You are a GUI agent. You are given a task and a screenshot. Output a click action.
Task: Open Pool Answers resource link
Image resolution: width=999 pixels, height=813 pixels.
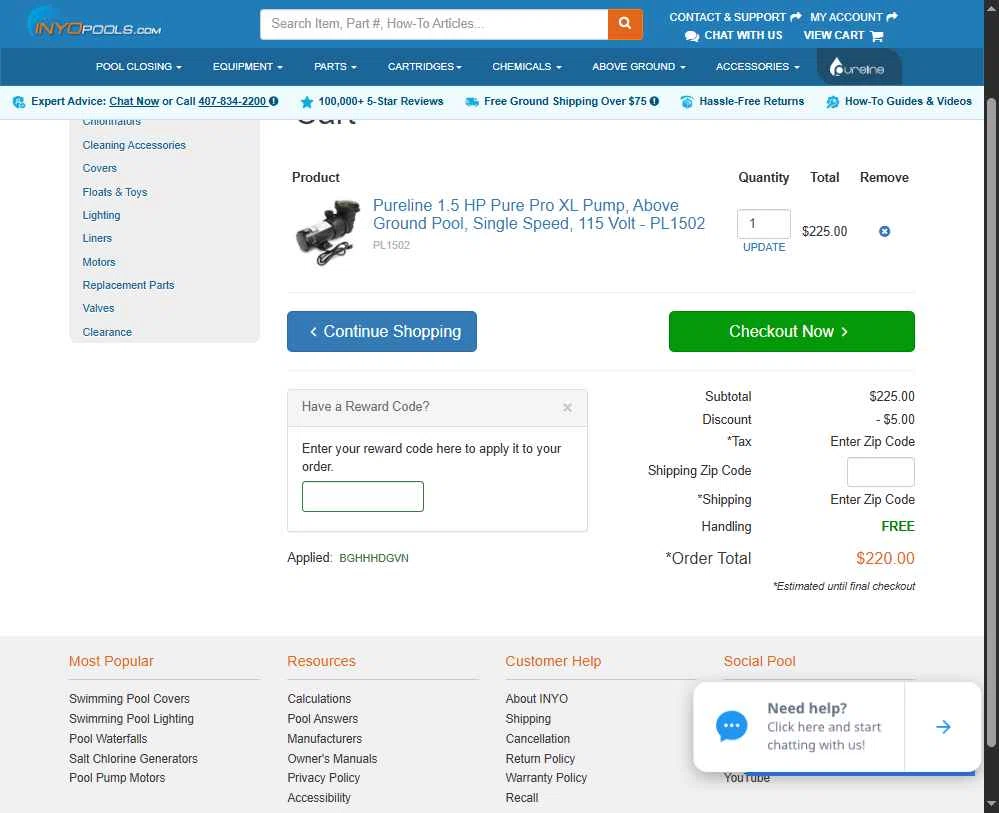[322, 719]
